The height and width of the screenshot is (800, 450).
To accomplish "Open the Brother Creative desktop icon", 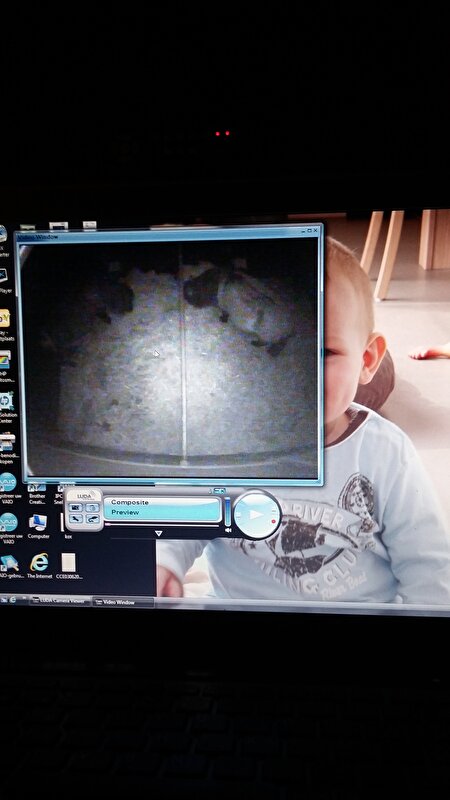I will pyautogui.click(x=37, y=493).
